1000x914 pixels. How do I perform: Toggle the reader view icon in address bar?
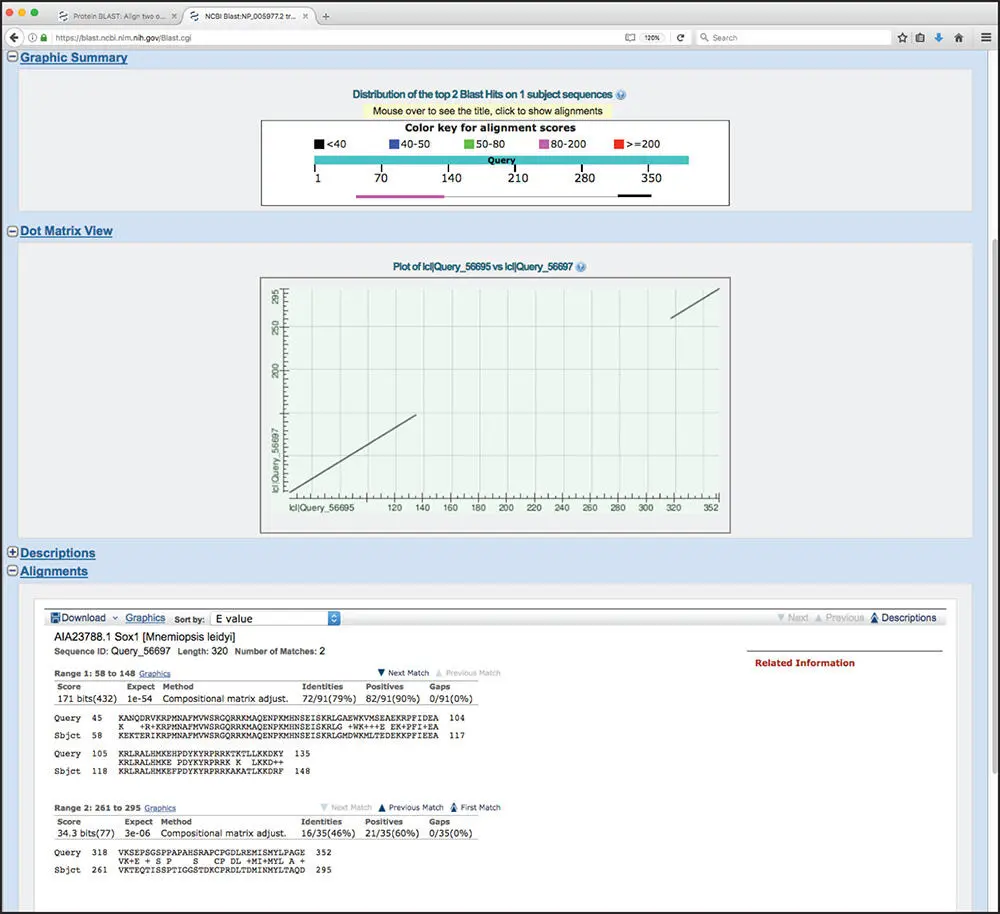point(630,38)
